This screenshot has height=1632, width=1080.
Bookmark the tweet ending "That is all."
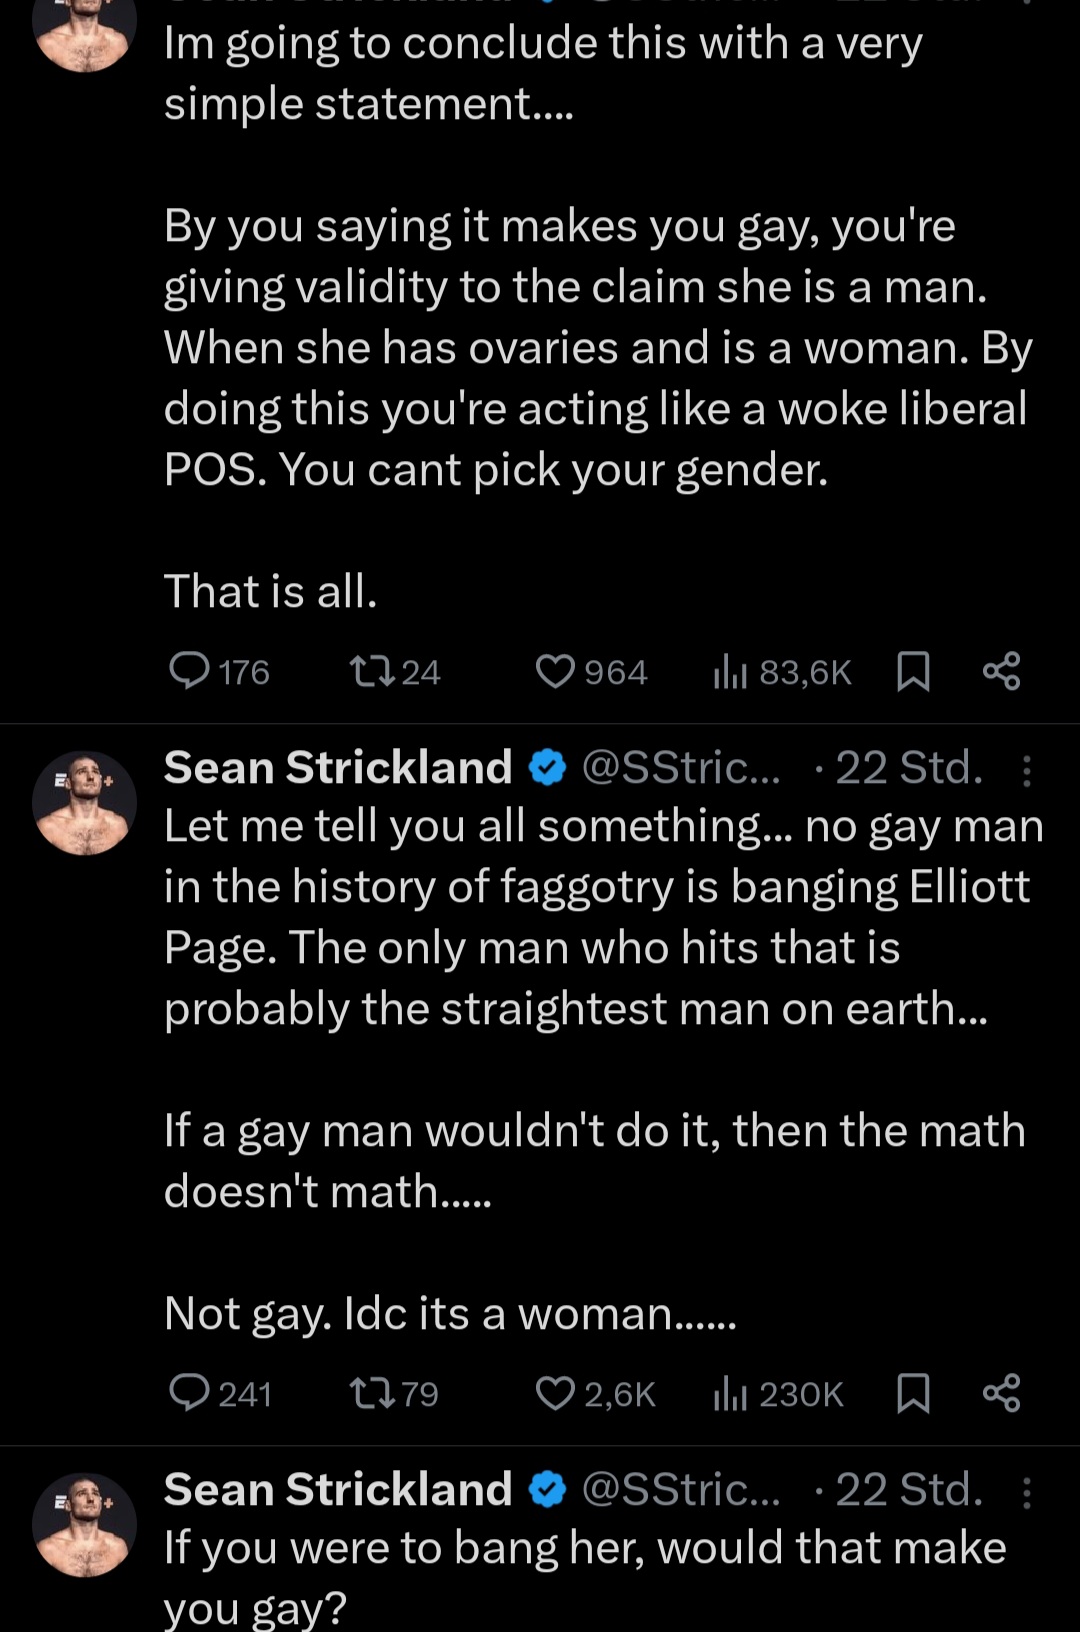point(913,671)
